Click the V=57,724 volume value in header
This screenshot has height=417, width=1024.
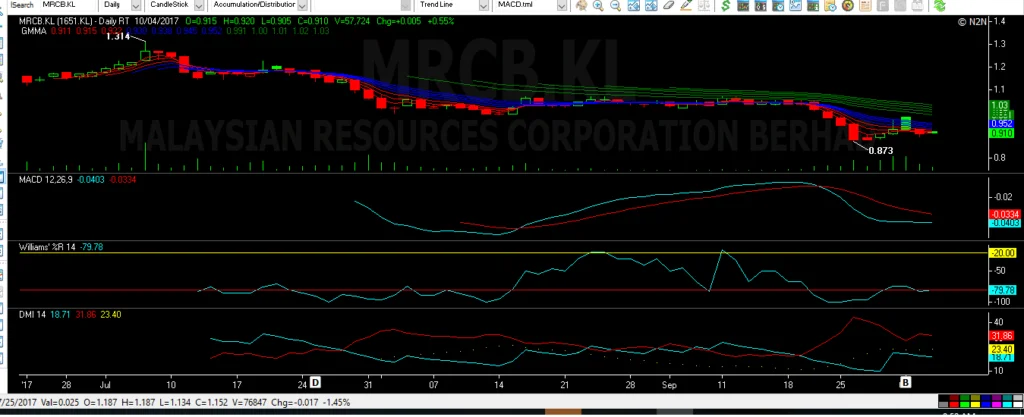(352, 21)
